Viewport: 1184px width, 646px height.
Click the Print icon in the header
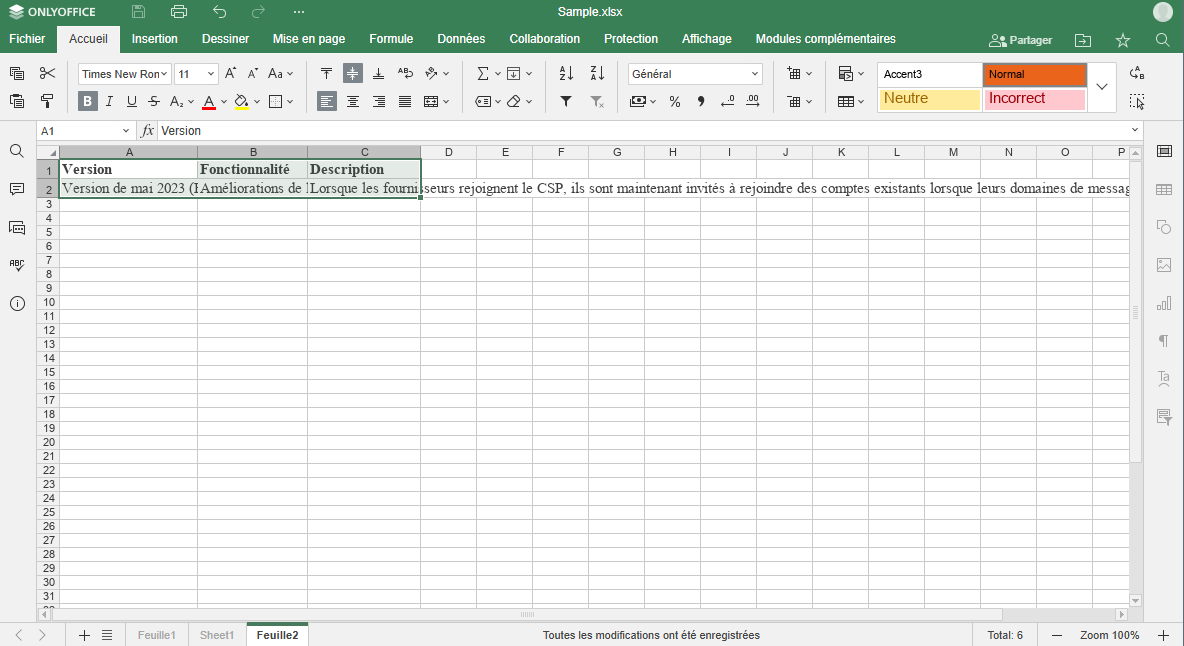pos(179,11)
